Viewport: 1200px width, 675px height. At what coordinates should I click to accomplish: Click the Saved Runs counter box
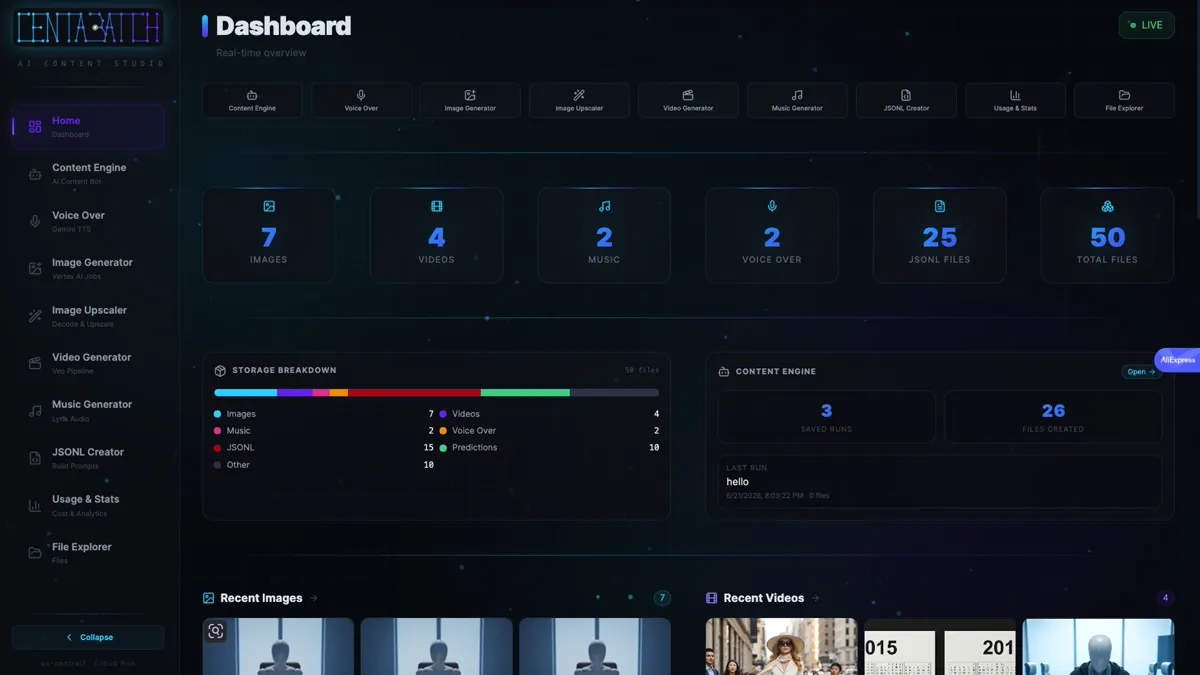827,416
